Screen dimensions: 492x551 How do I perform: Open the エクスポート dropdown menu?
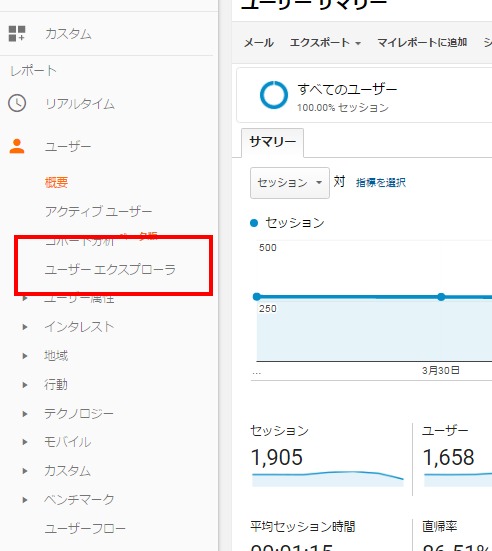point(325,43)
